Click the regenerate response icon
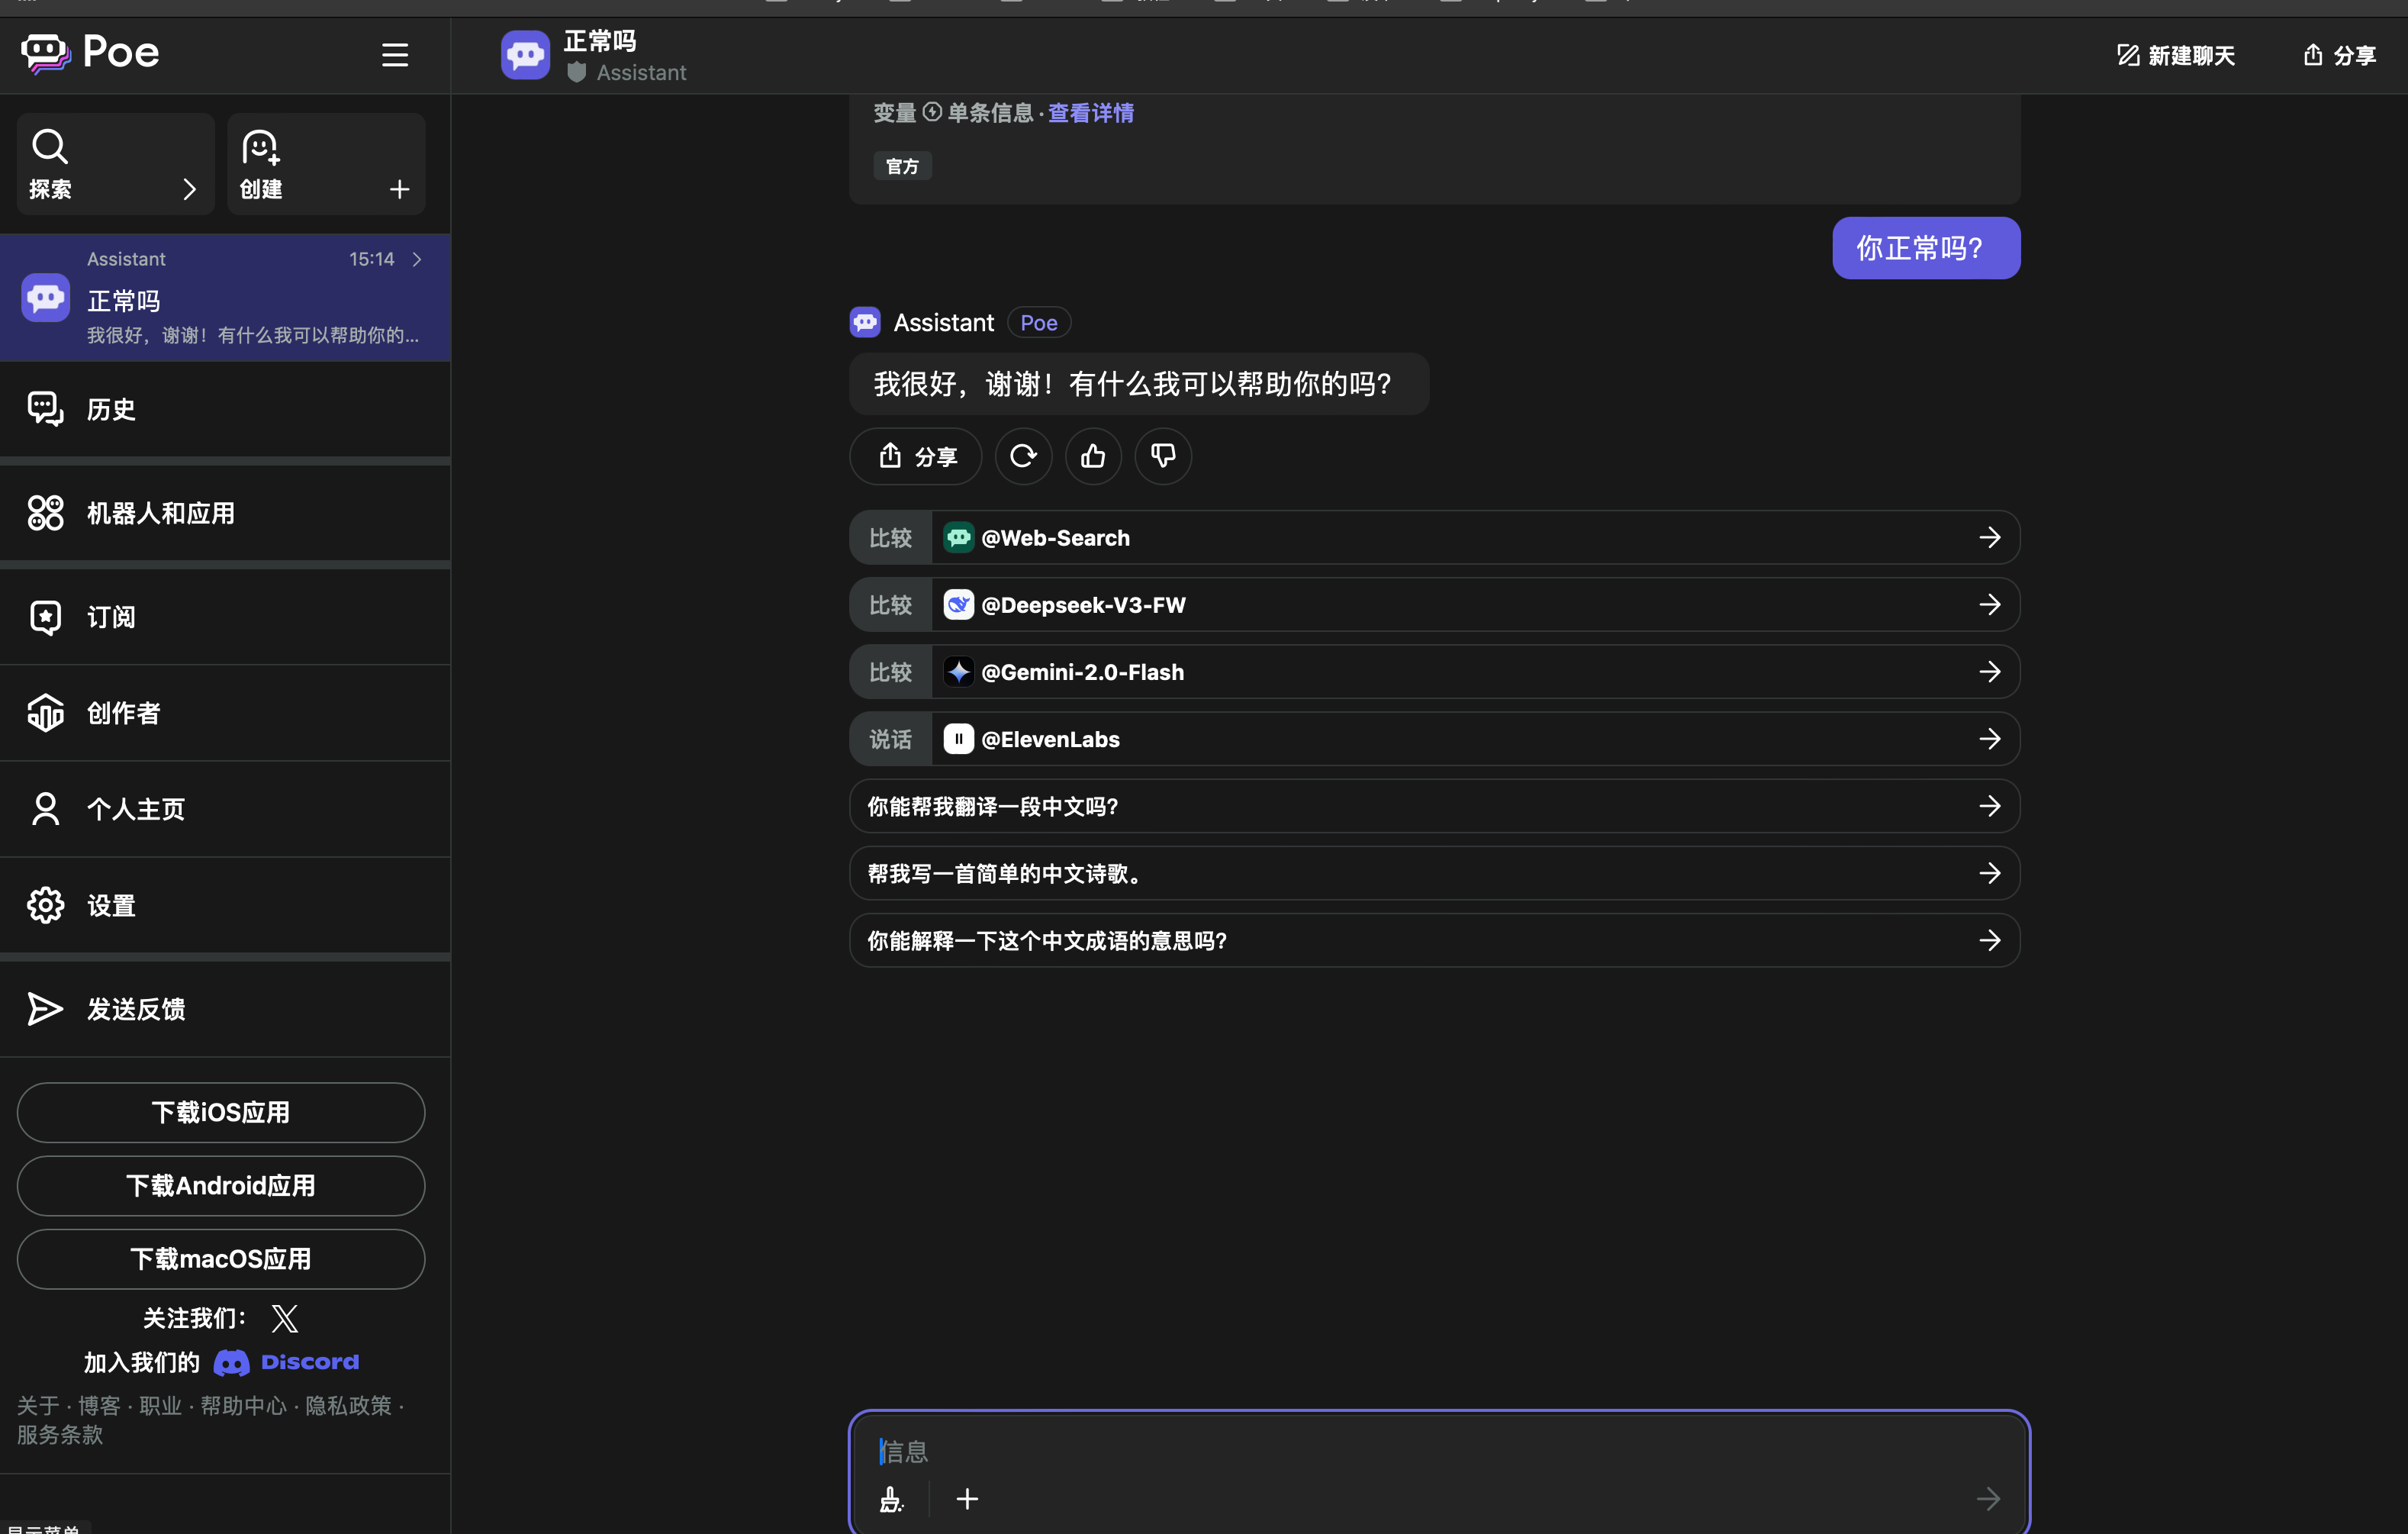This screenshot has width=2408, height=1534. tap(1023, 456)
